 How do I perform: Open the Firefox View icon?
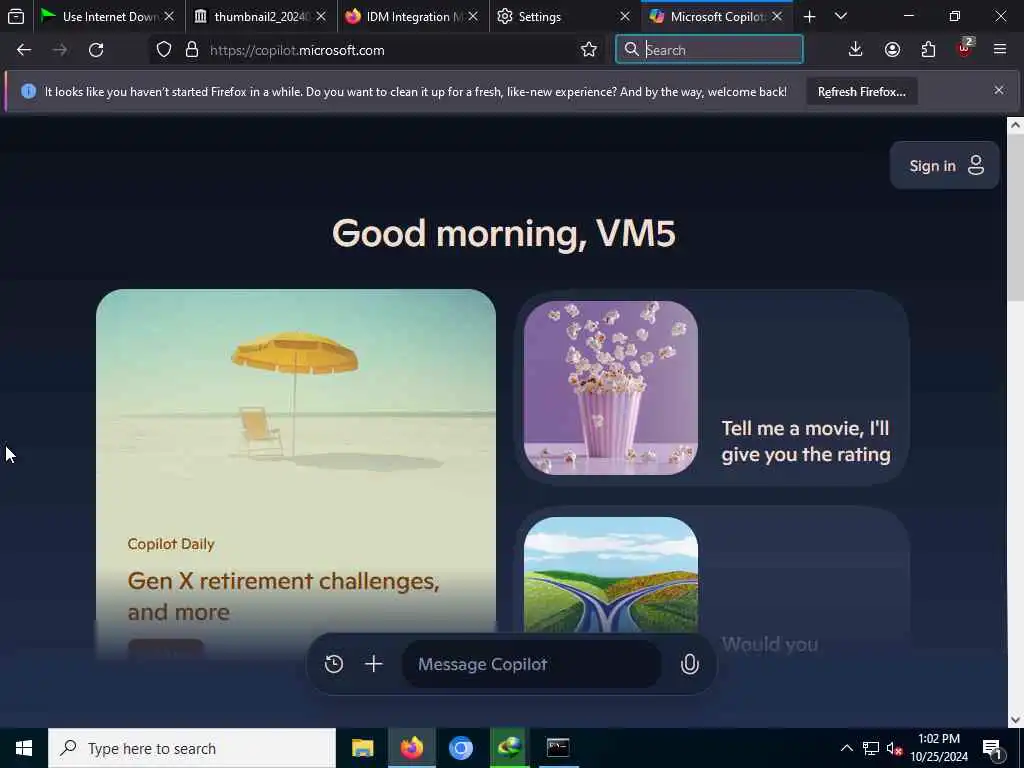[16, 16]
